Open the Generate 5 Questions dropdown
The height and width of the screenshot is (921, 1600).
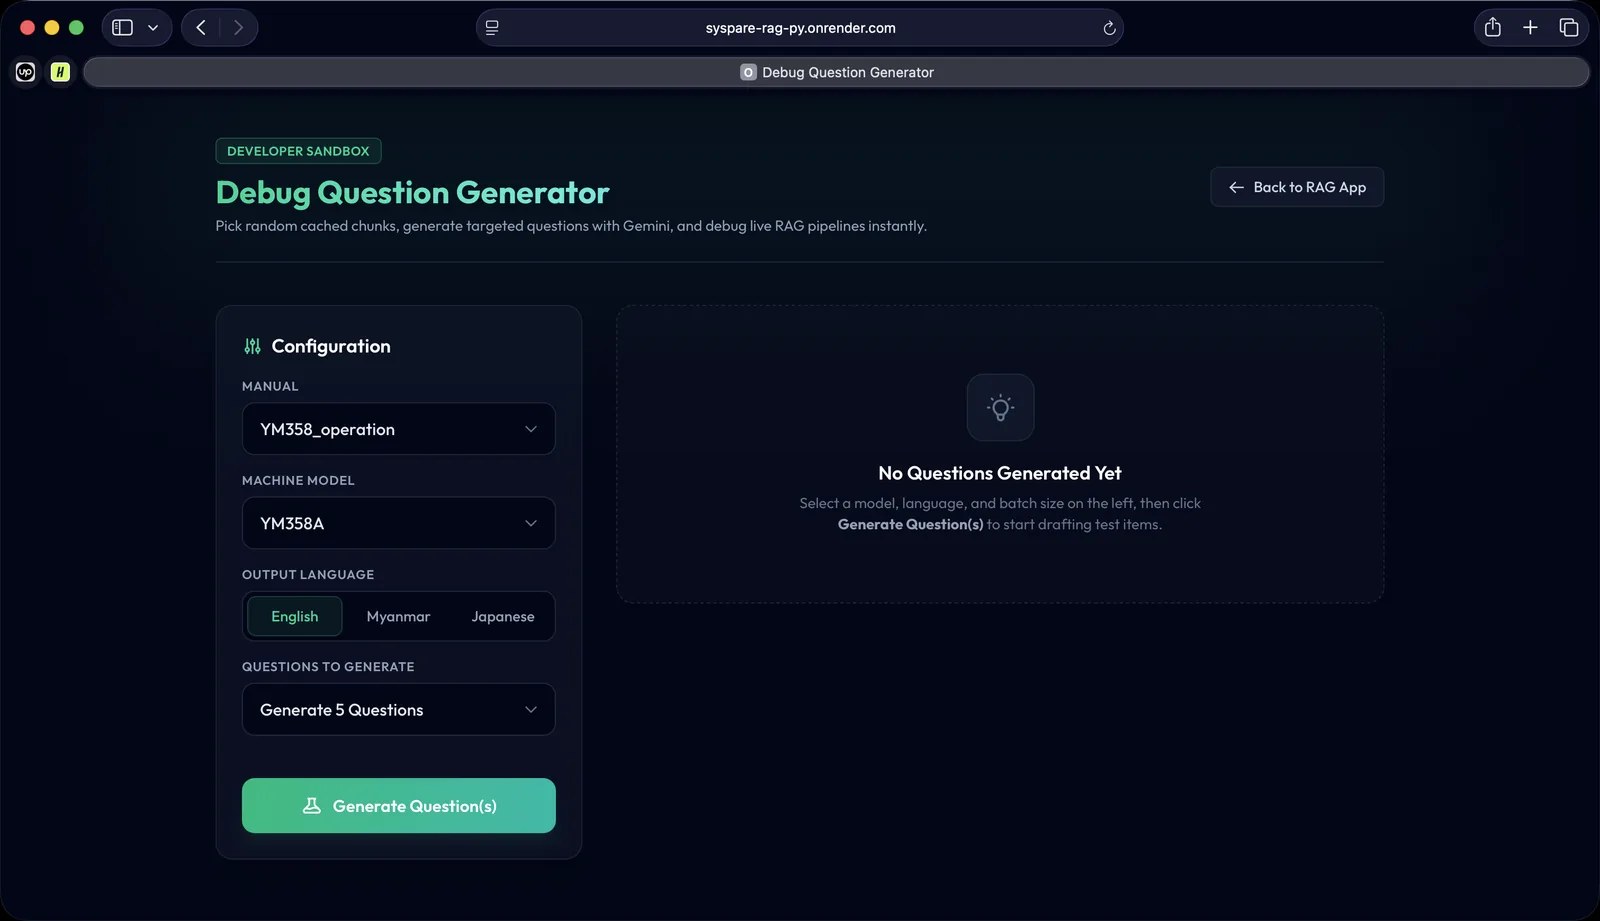pyautogui.click(x=398, y=709)
